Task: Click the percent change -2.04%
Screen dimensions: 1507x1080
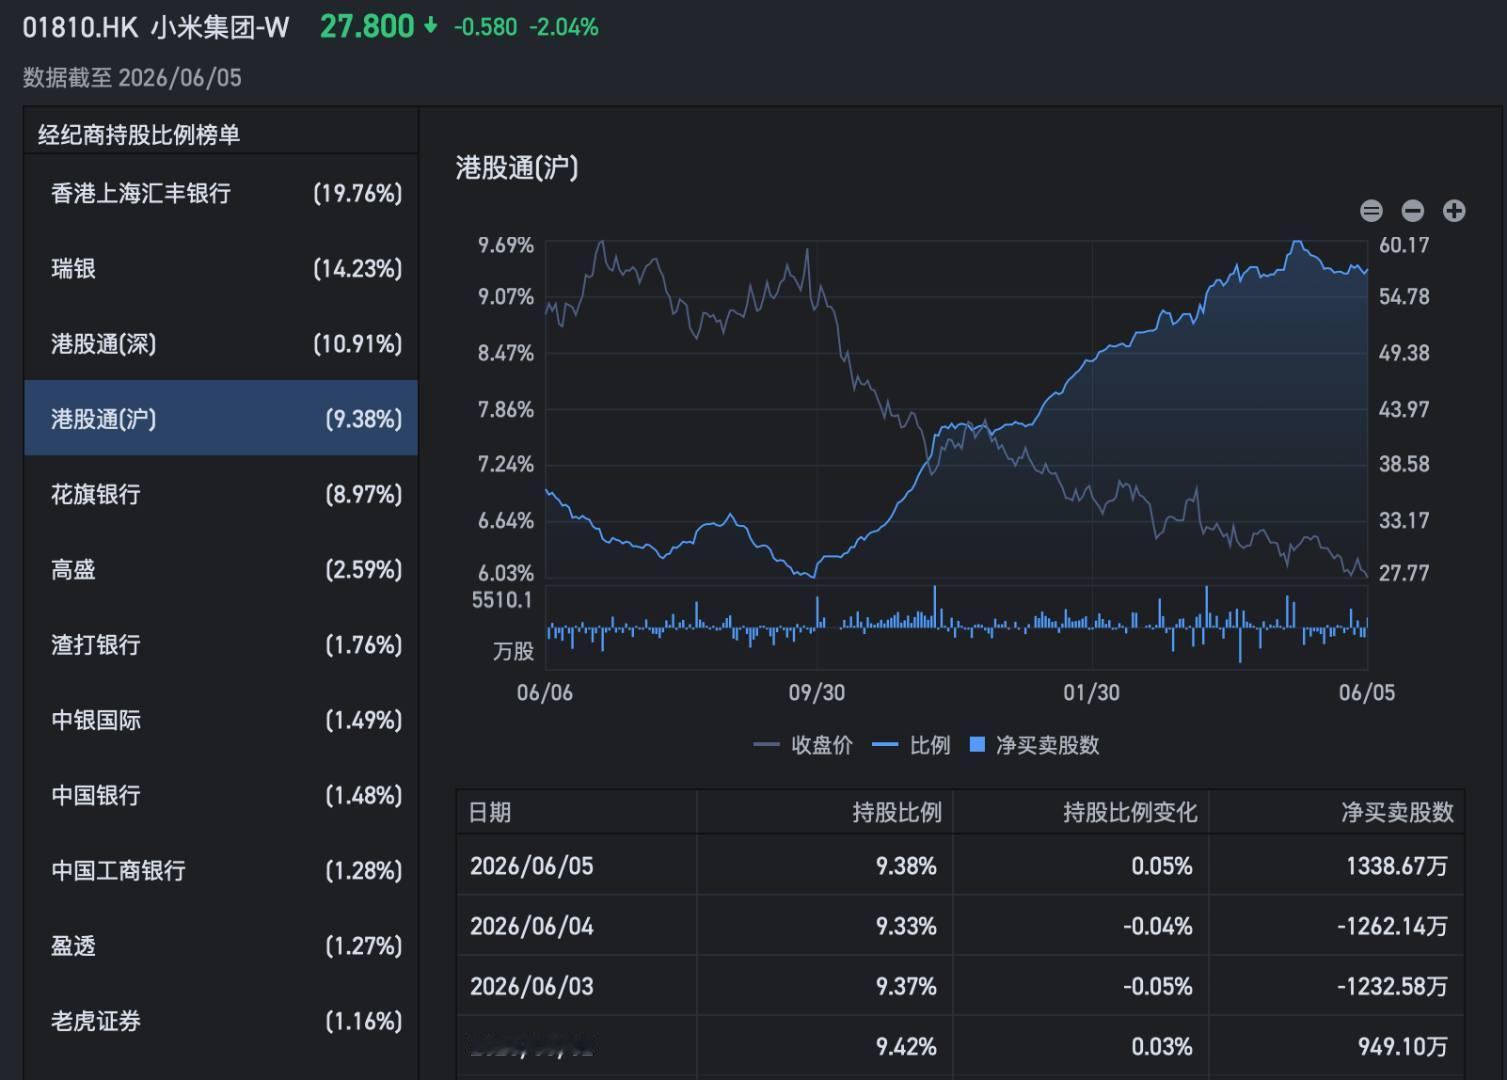Action: [564, 27]
